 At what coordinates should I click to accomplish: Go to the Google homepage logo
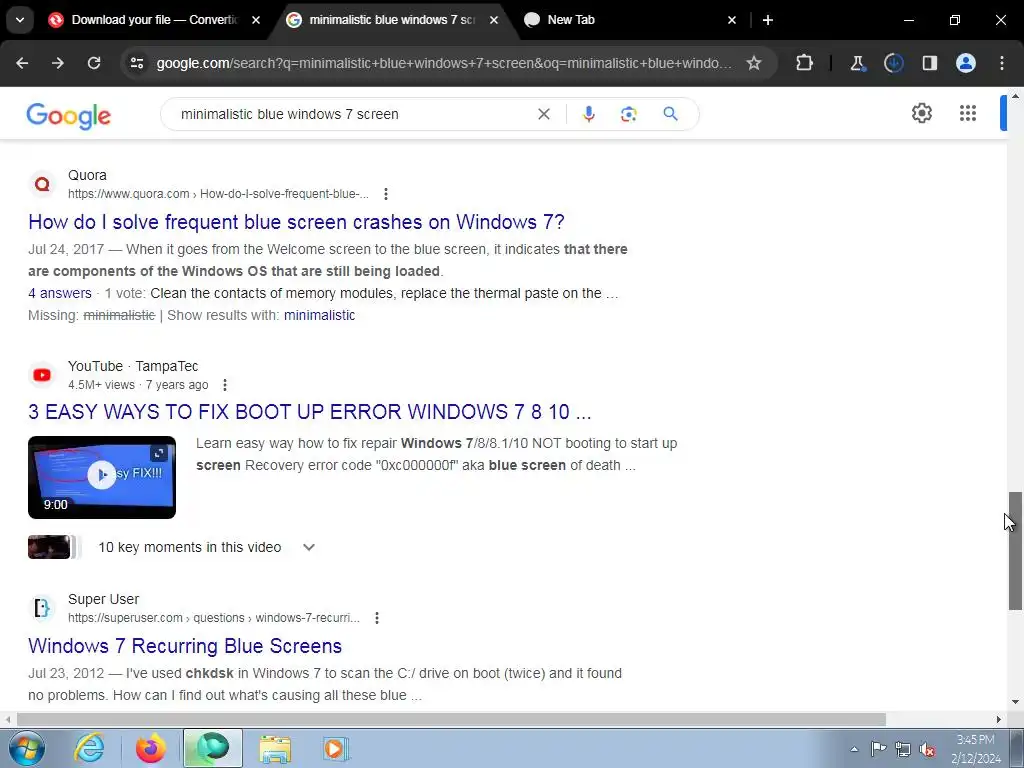pos(69,116)
